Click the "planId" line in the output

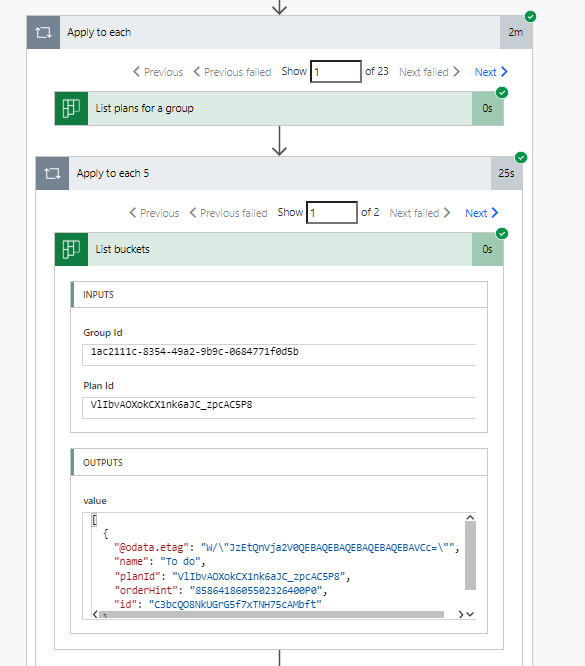pyautogui.click(x=232, y=576)
